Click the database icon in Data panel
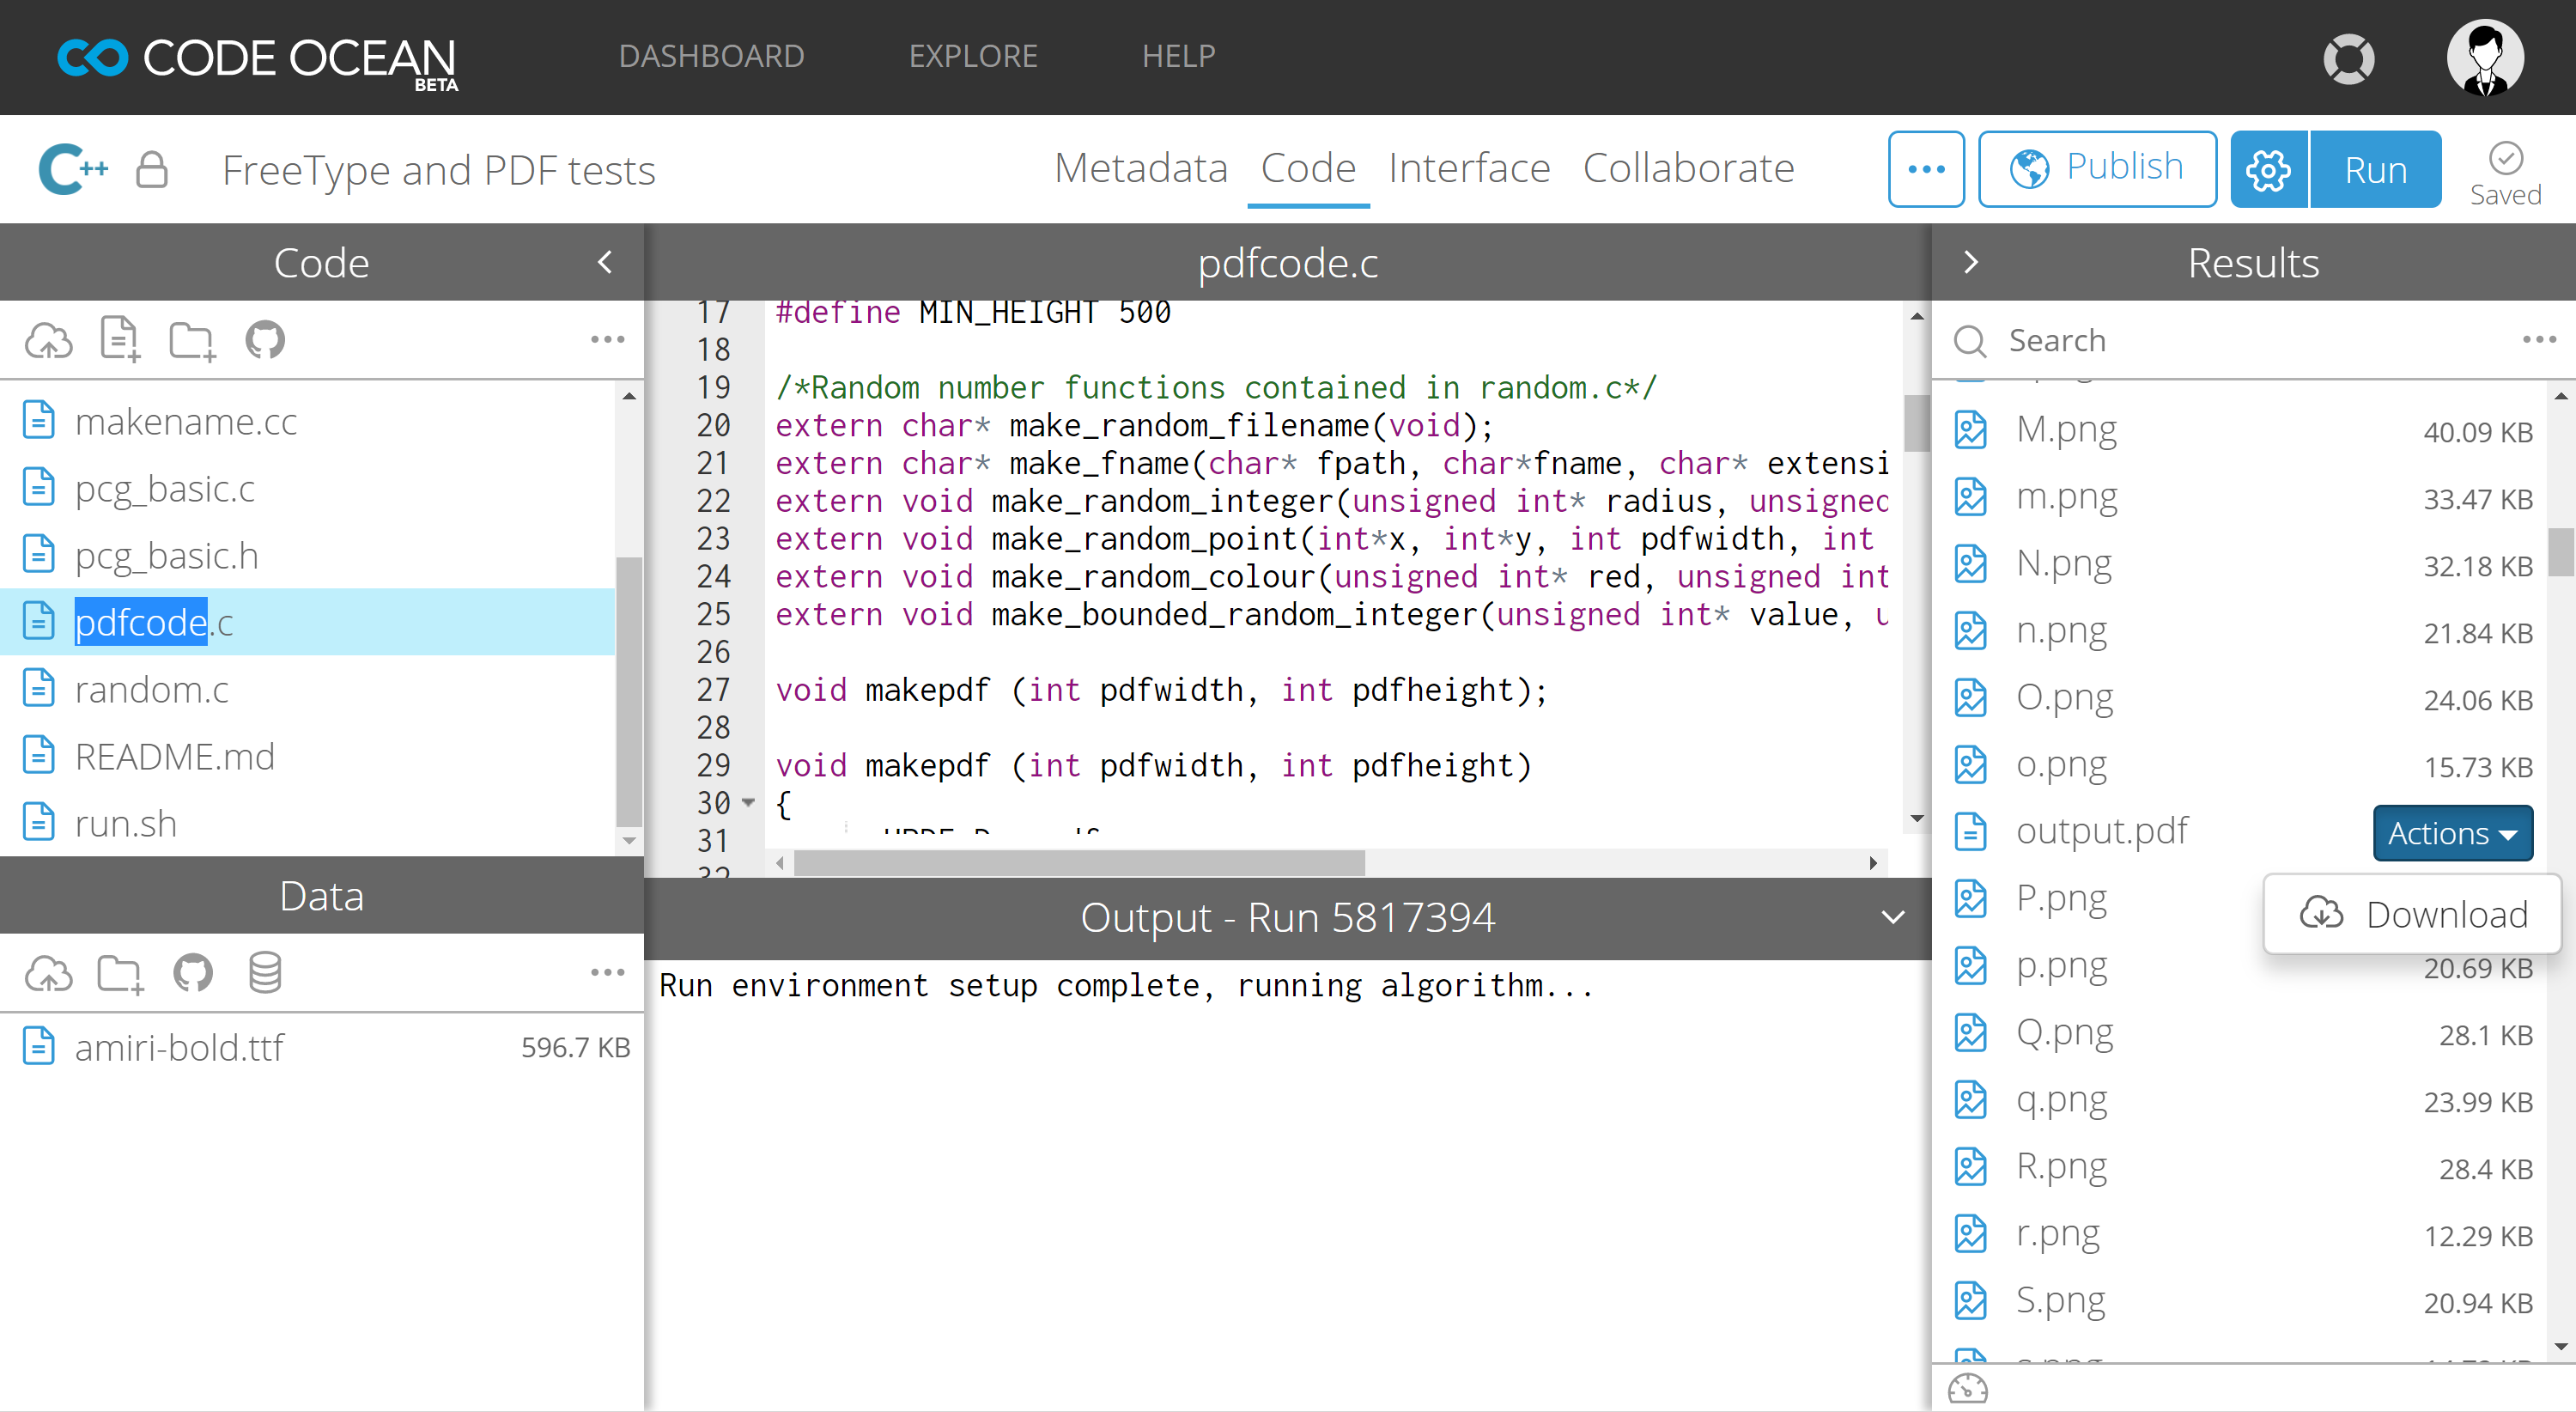 coord(264,972)
